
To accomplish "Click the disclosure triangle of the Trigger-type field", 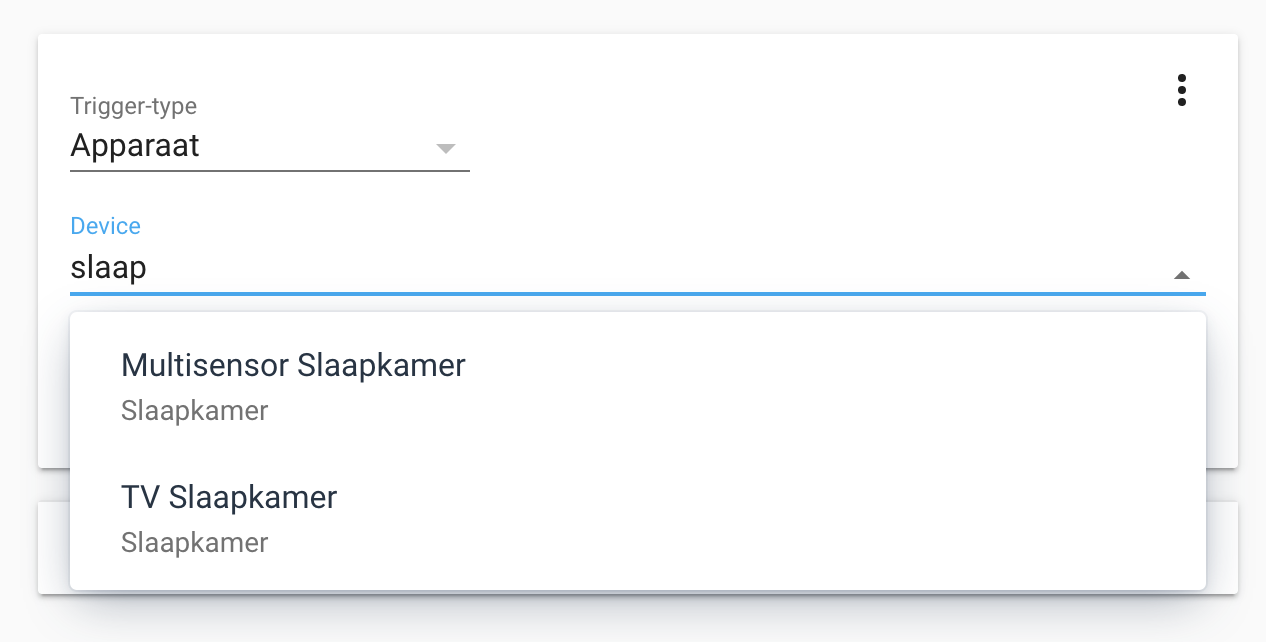I will pos(447,148).
